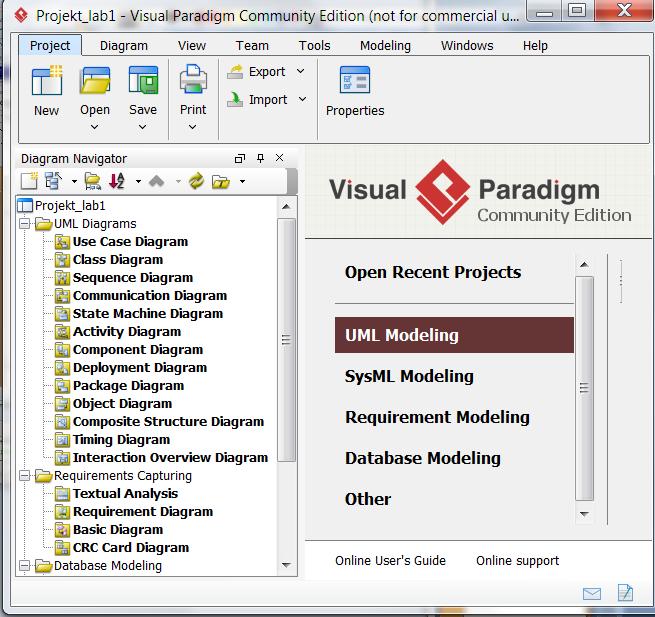This screenshot has height=617, width=655.
Task: Click the folder icon at navigator toolbar end
Action: pos(221,182)
